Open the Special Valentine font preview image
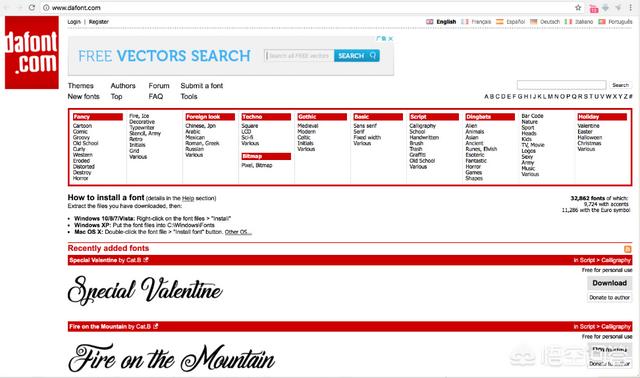This screenshot has height=378, width=640. pos(145,290)
